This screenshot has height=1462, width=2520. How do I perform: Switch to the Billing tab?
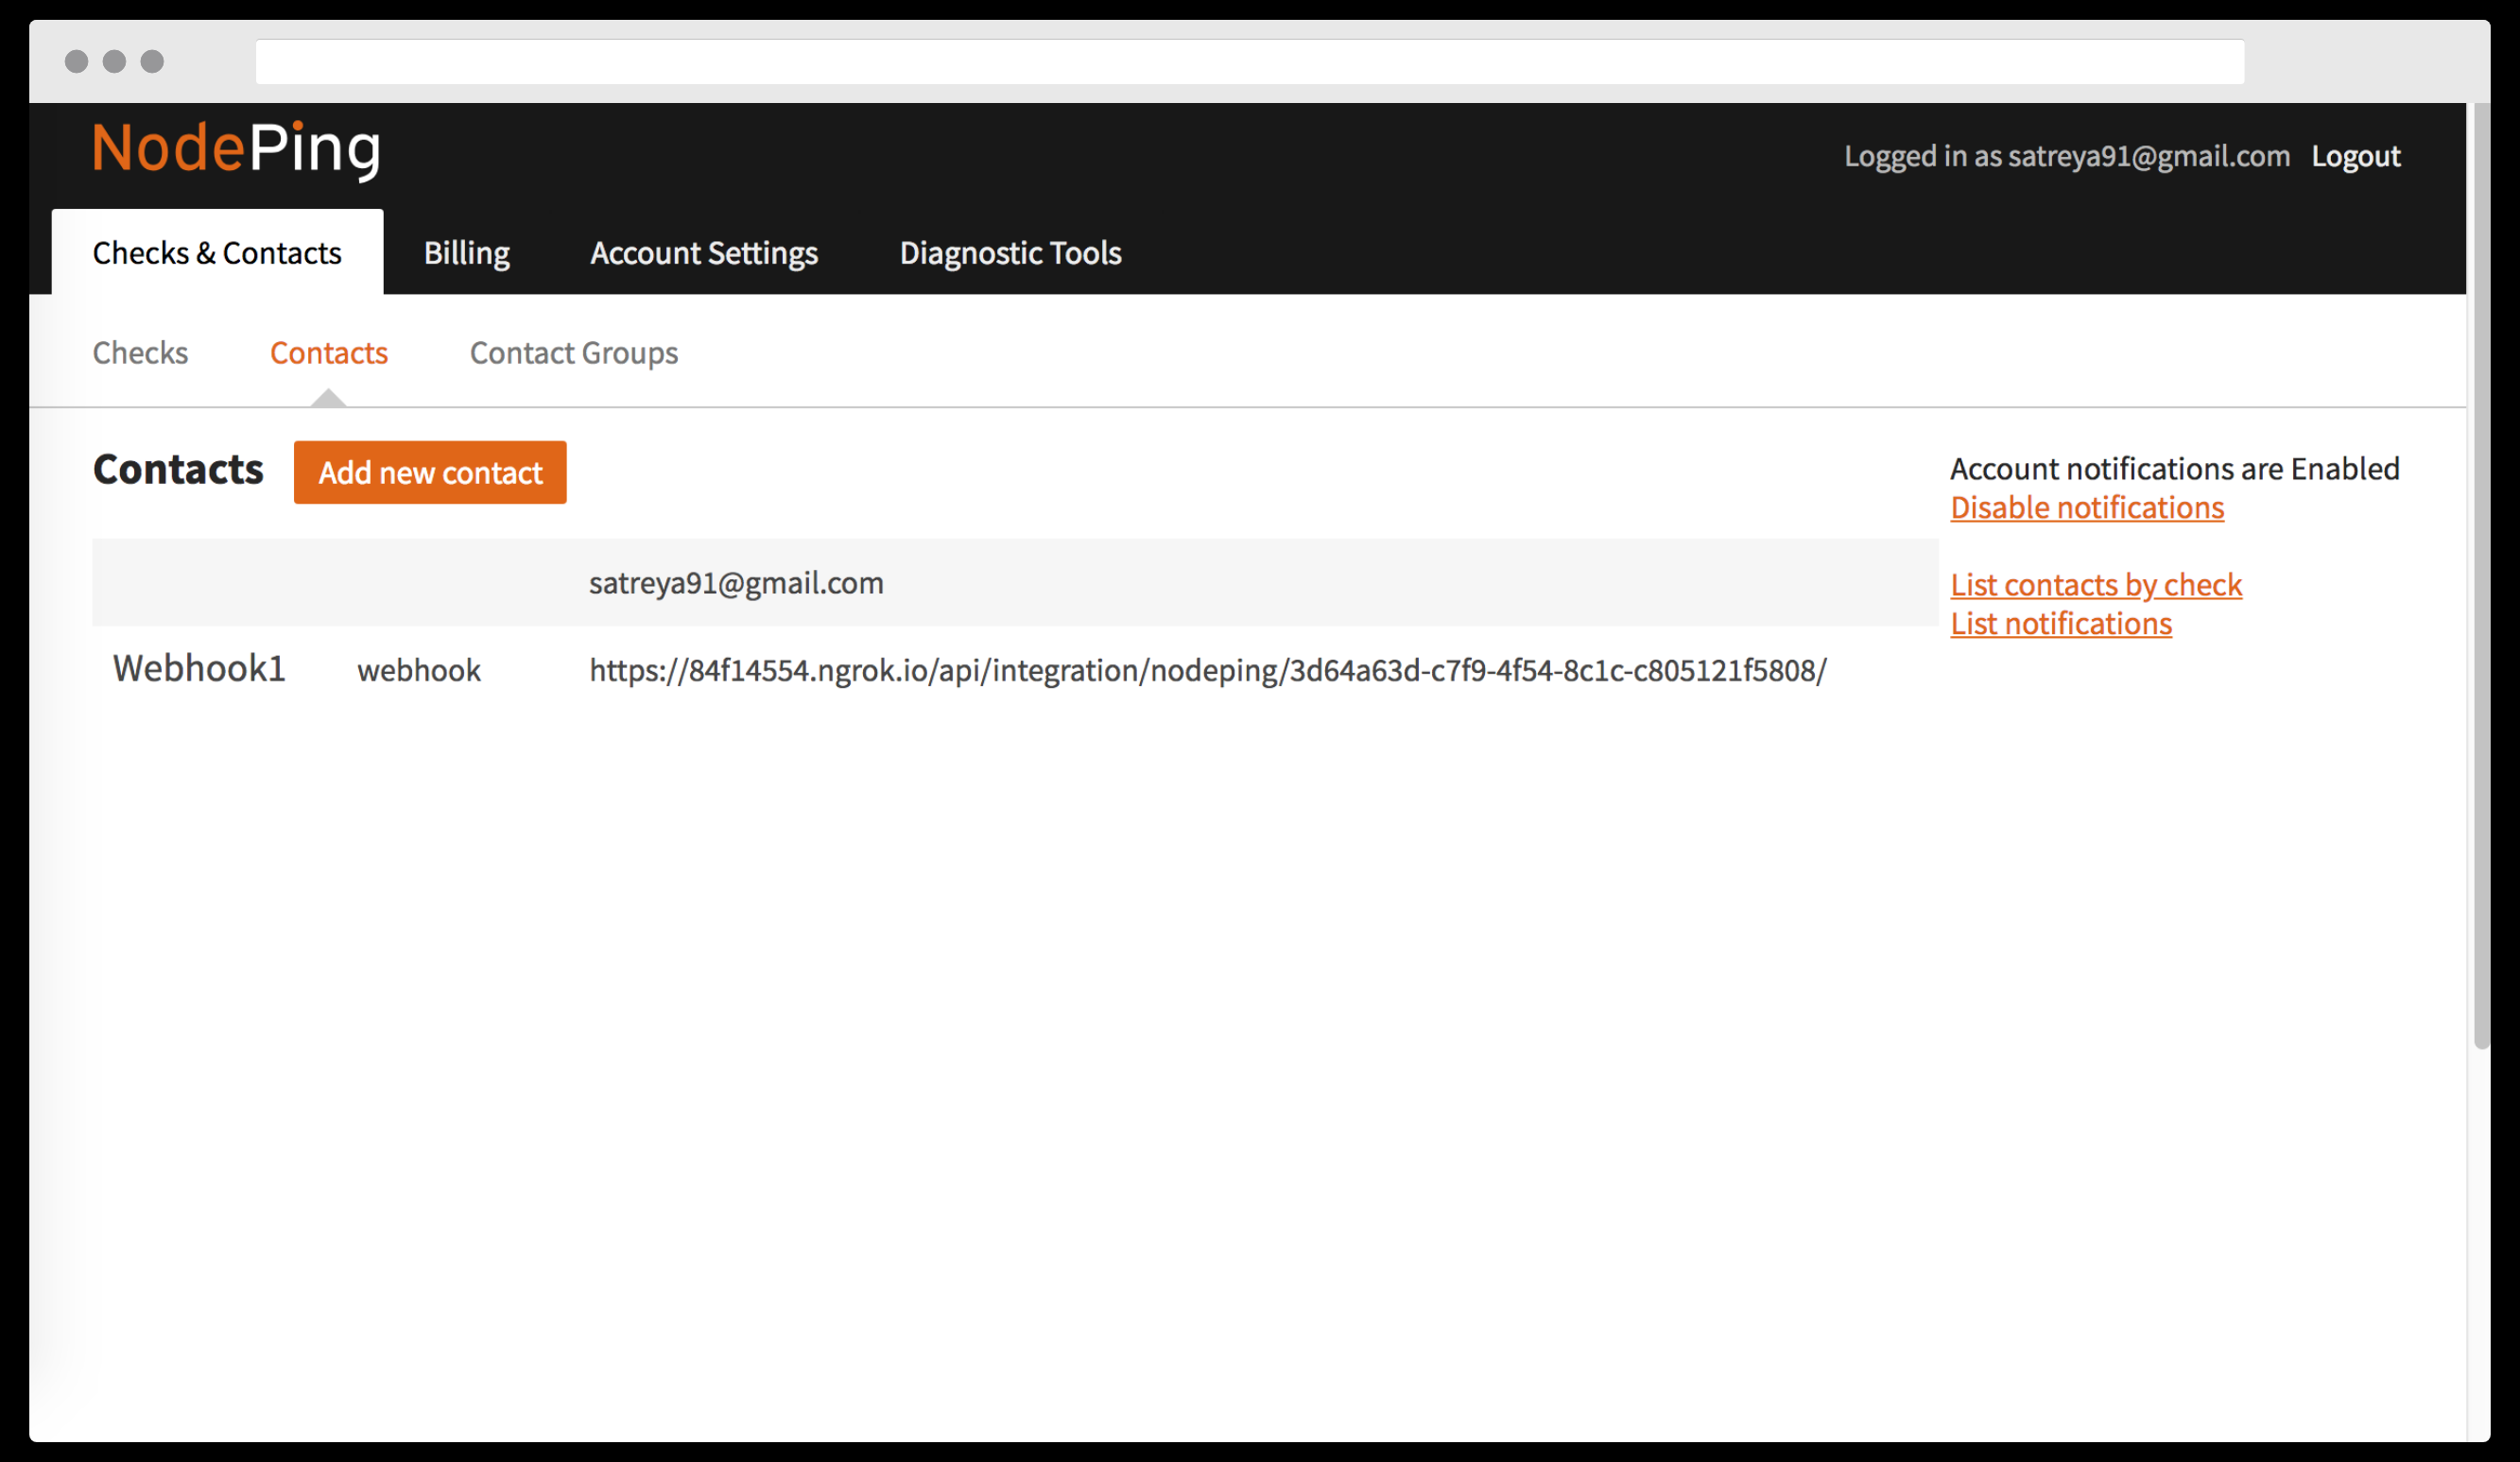466,253
